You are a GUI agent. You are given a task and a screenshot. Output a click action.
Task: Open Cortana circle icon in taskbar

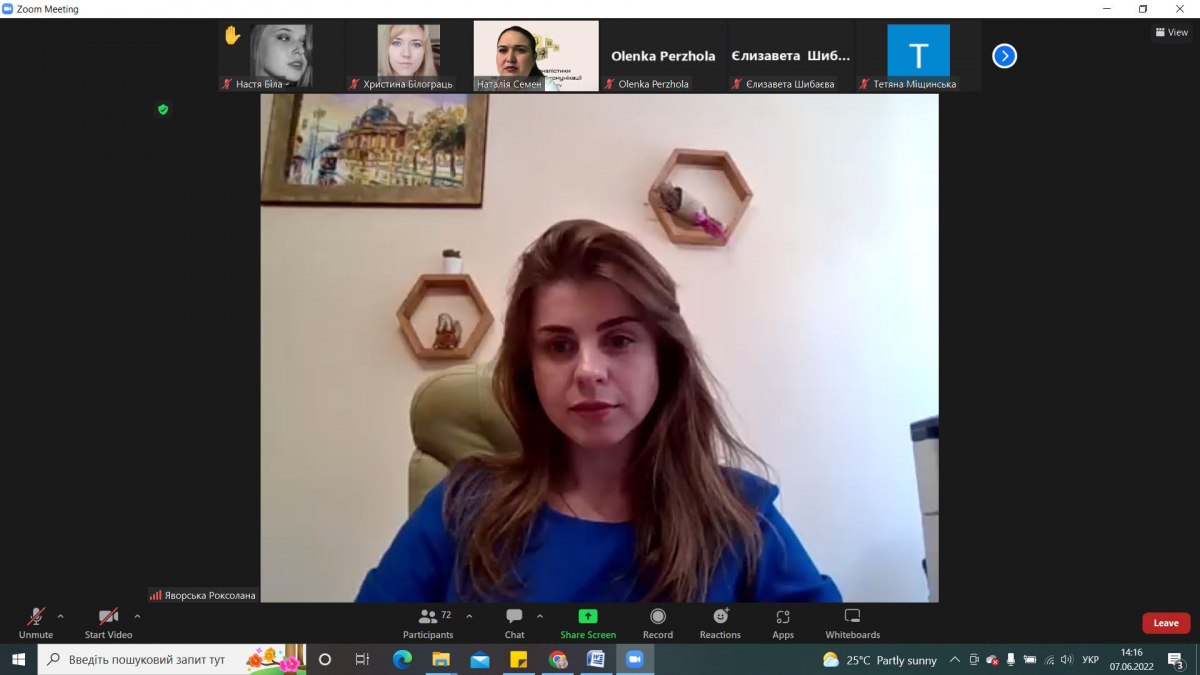[x=325, y=660]
